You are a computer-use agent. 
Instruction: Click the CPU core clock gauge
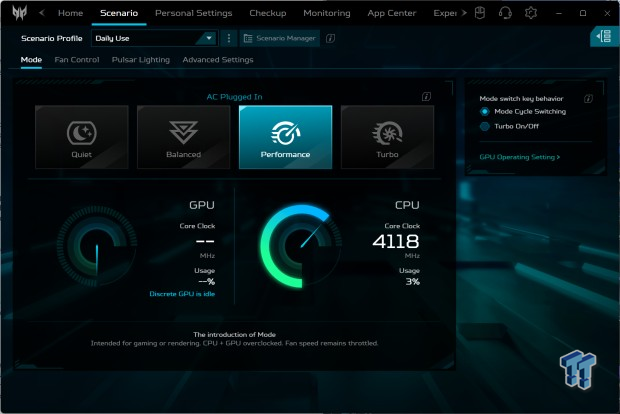[x=301, y=246]
